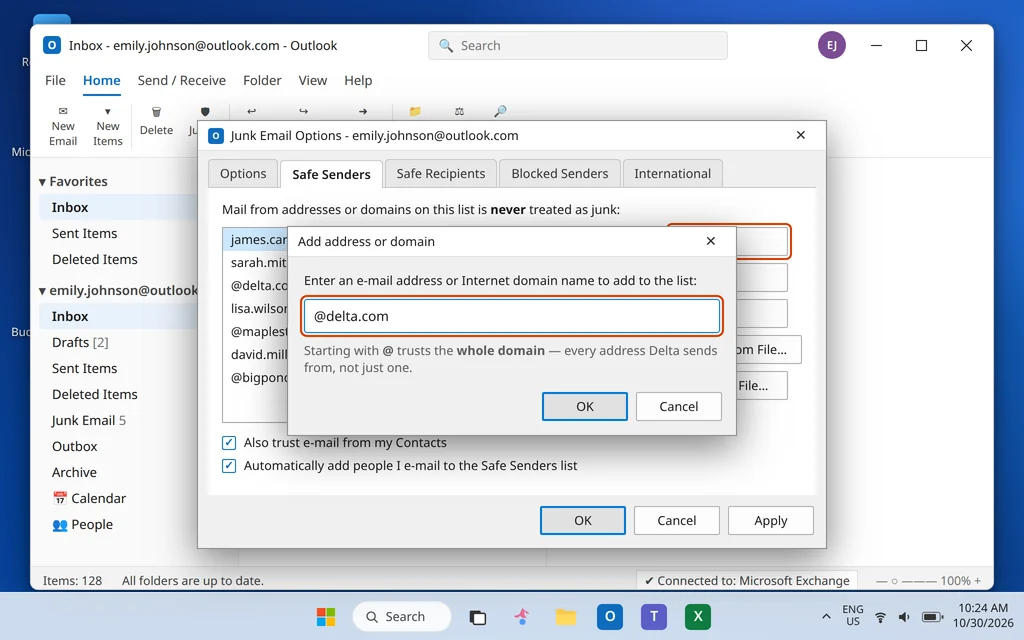This screenshot has height=640, width=1024.
Task: Click the taskbar Search box
Action: 402,616
